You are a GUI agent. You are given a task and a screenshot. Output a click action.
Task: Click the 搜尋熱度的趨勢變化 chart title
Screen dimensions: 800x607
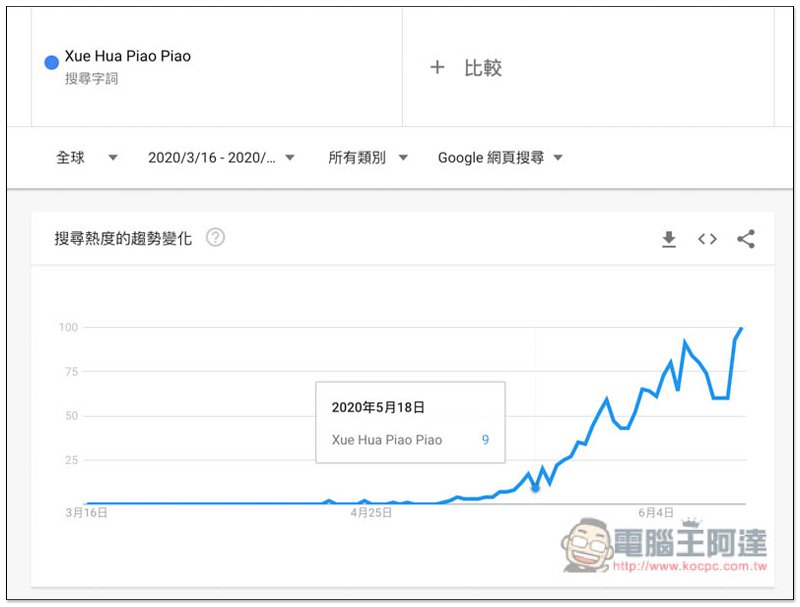tap(123, 239)
